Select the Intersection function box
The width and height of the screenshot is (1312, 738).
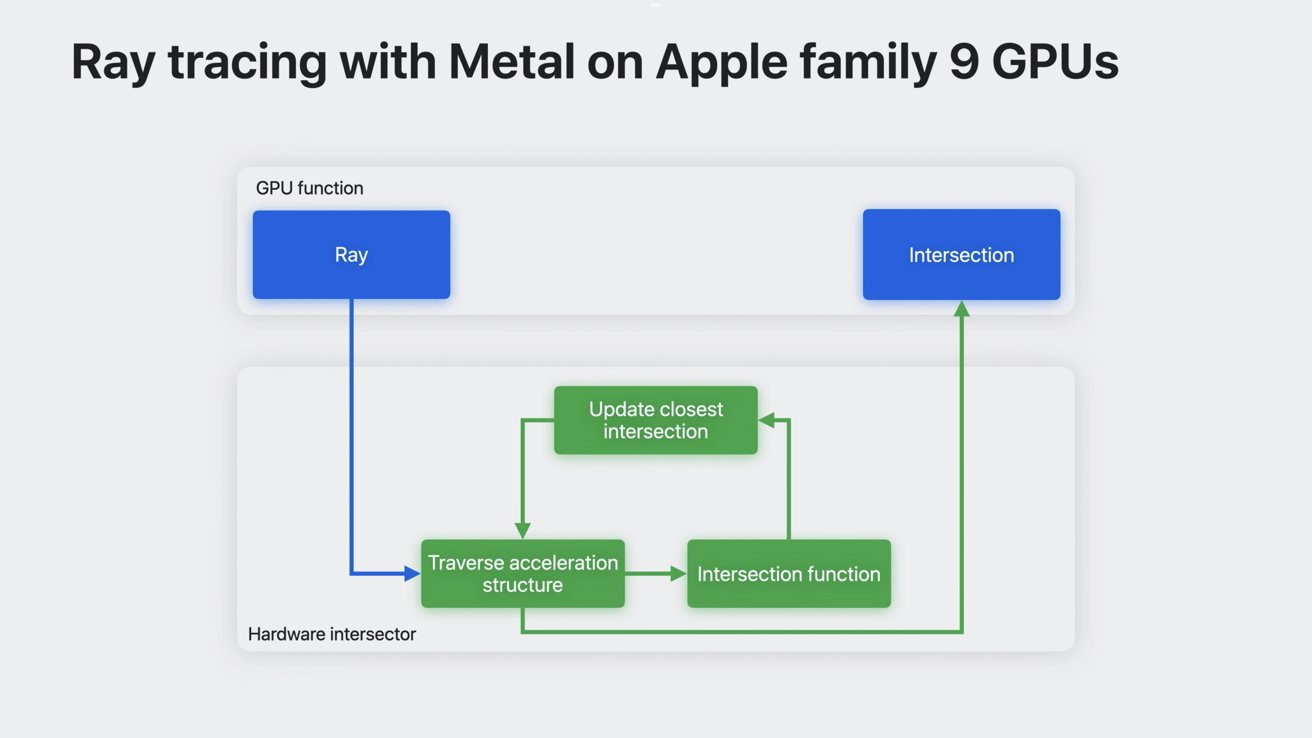pos(789,574)
